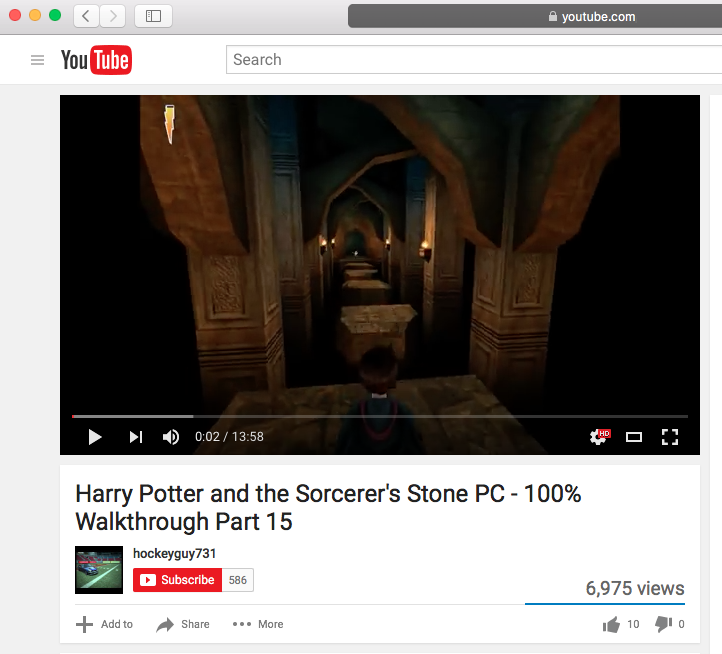Play the video
The image size is (722, 654).
[x=95, y=437]
